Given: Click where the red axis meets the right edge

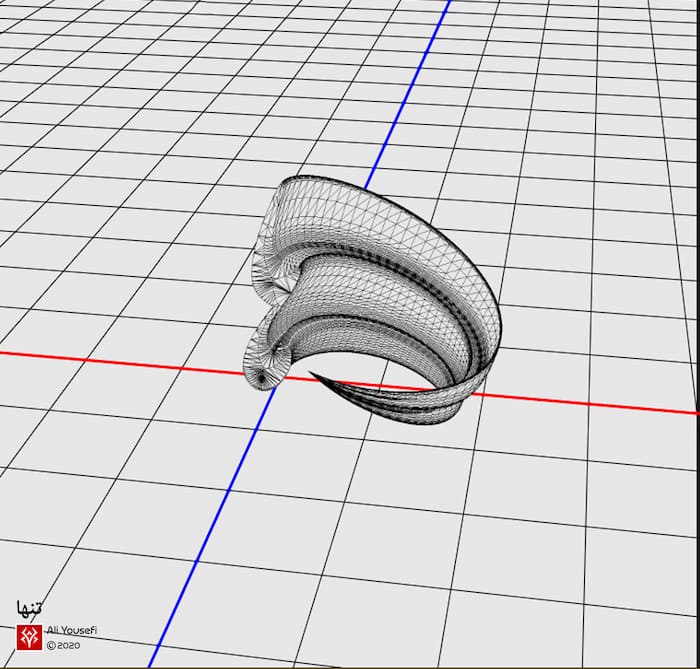Looking at the screenshot, I should pyautogui.click(x=694, y=412).
